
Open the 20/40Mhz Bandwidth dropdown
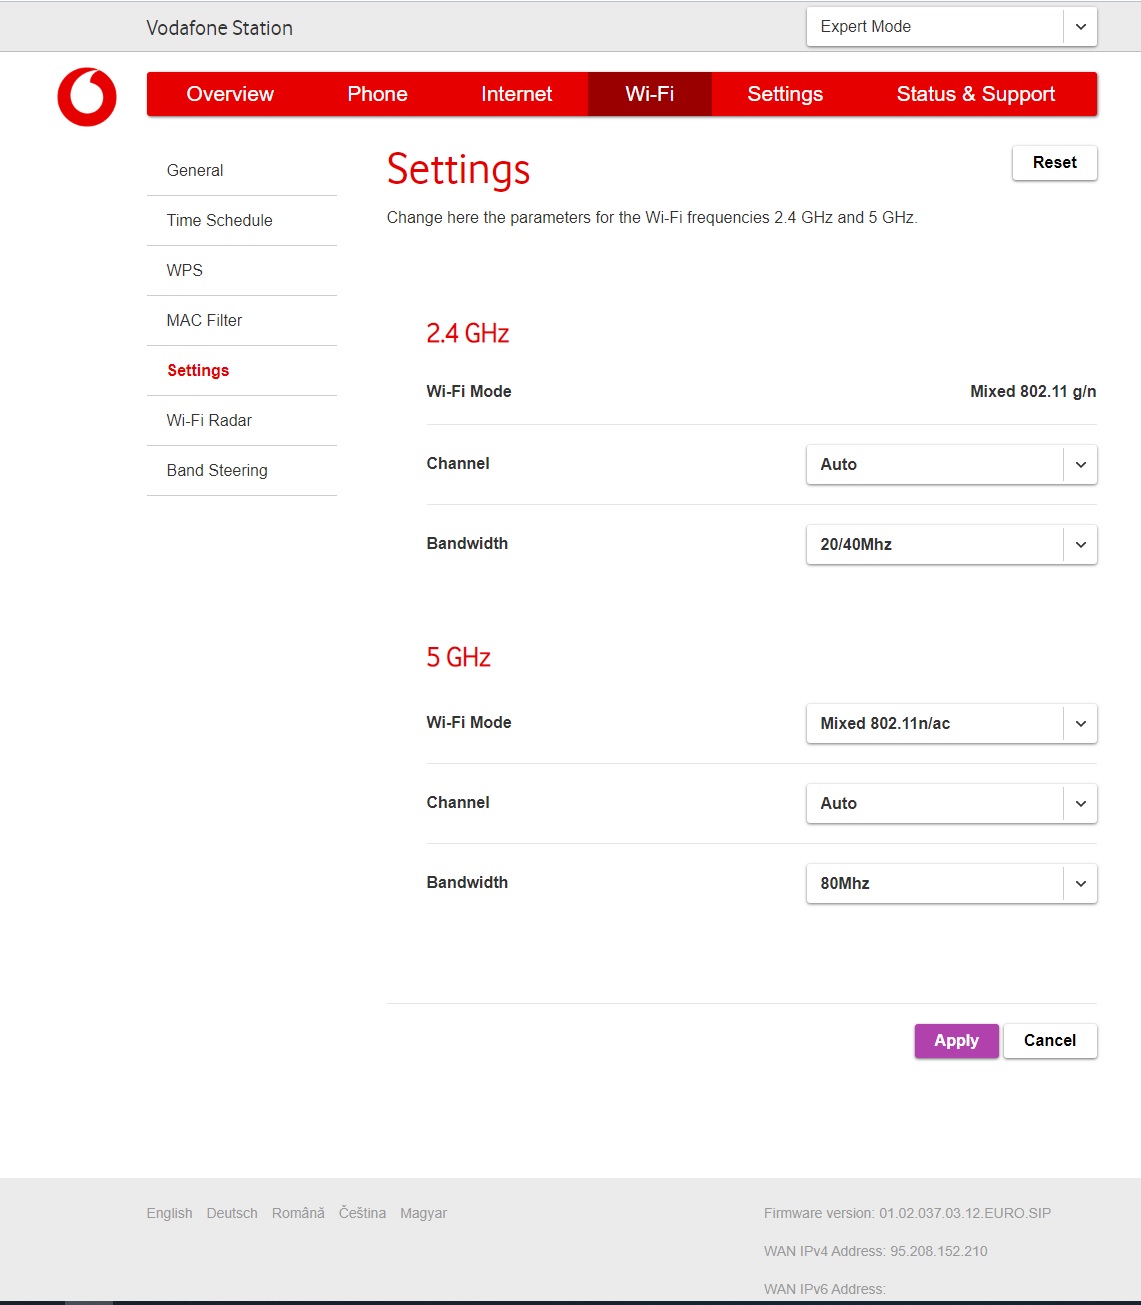tap(951, 544)
